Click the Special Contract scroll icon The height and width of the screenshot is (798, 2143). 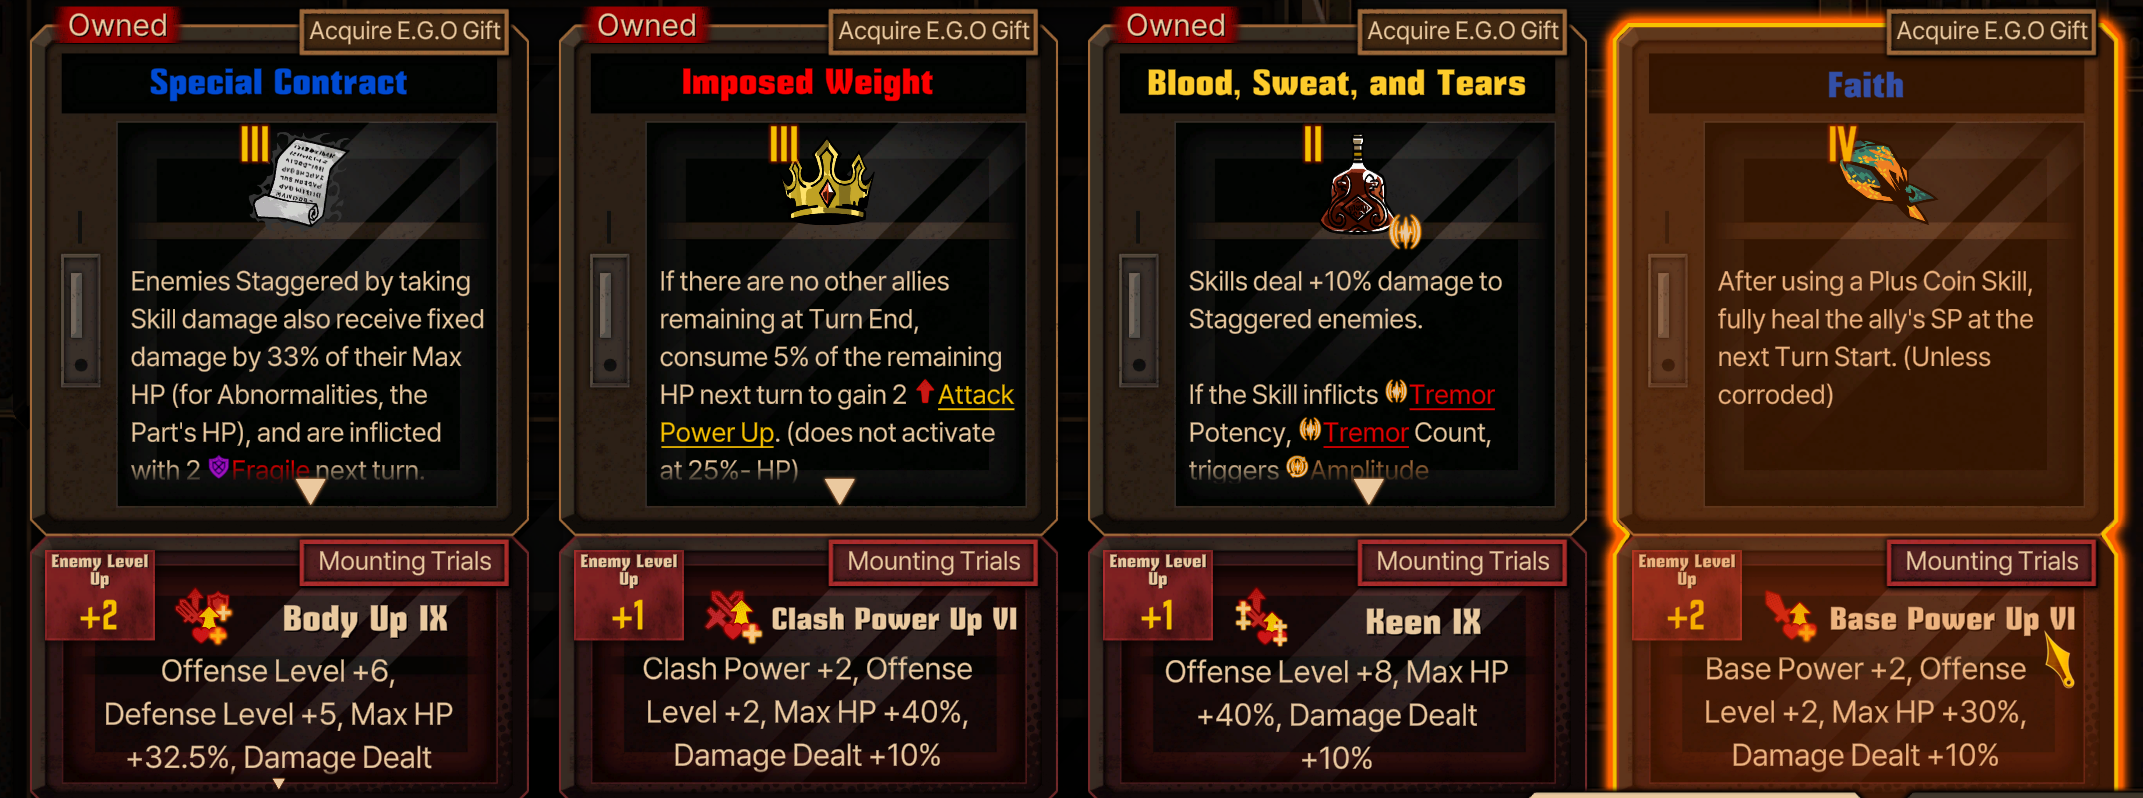click(x=298, y=180)
